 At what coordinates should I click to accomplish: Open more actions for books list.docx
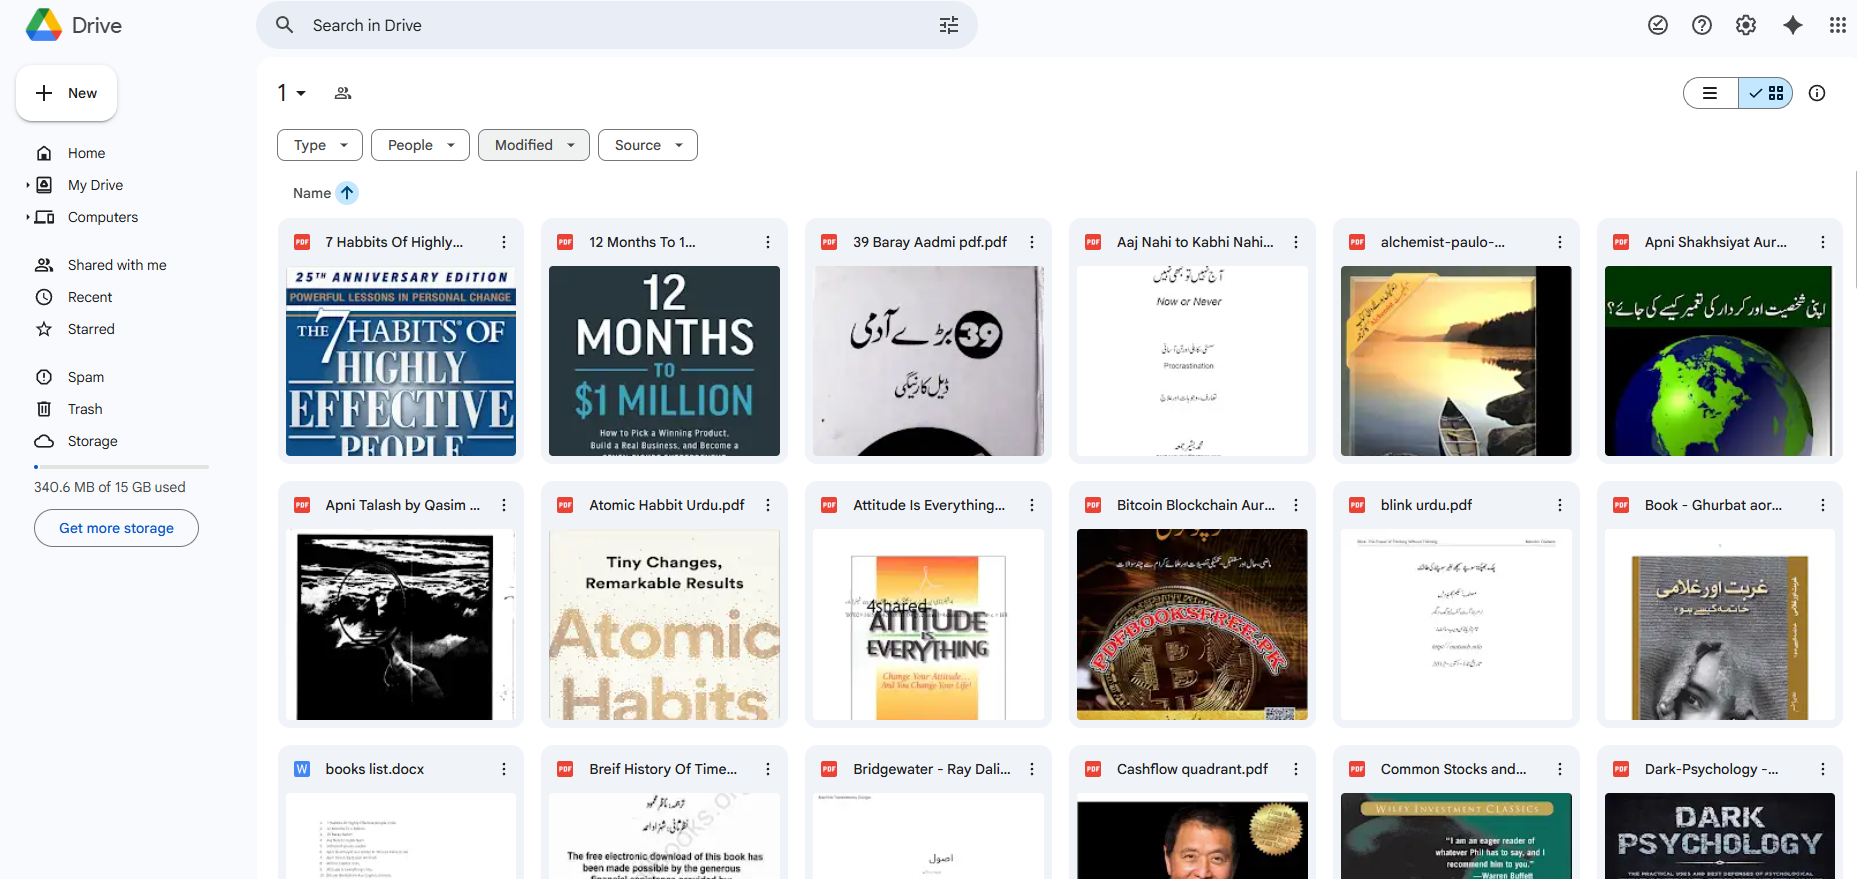point(504,769)
